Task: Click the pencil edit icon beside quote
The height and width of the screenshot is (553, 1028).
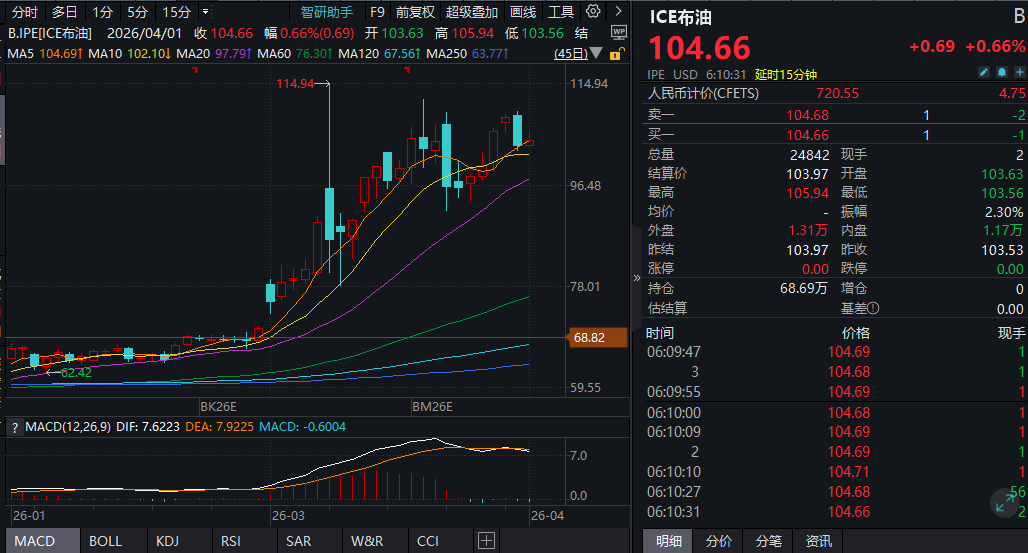Action: 984,73
